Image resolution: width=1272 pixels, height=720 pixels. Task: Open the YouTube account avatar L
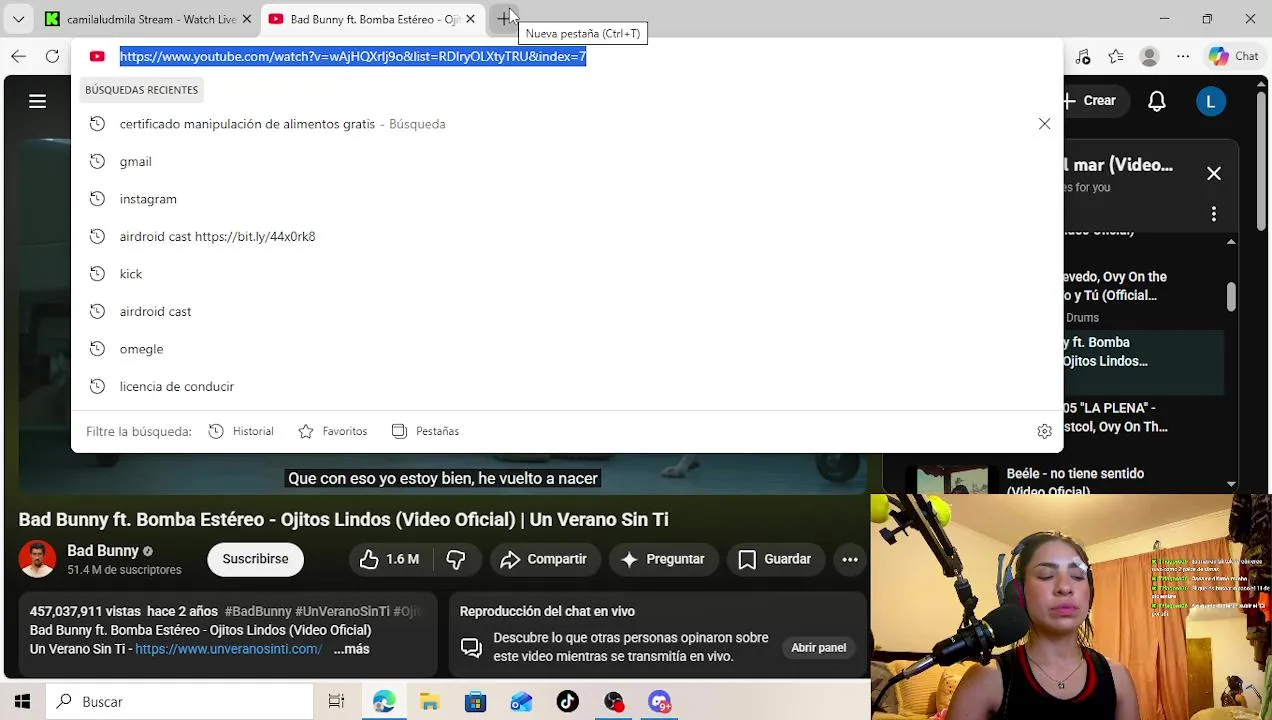click(1211, 101)
